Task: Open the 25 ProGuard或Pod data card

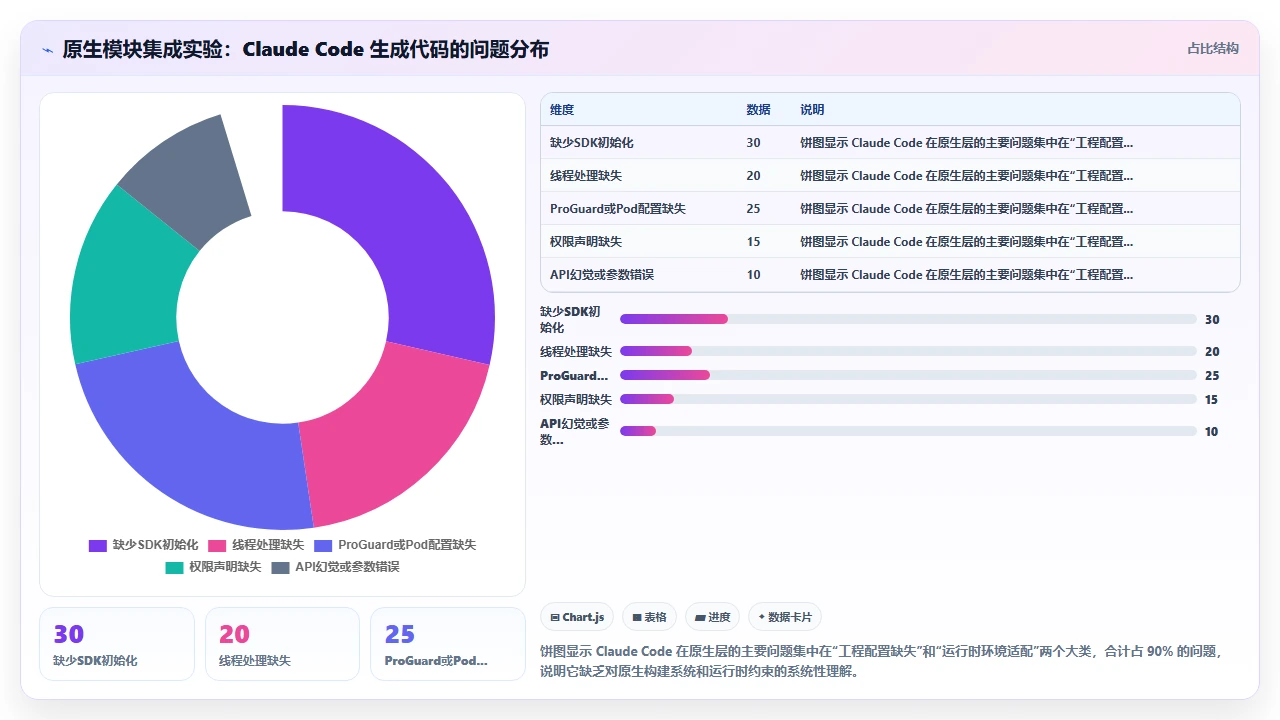Action: (x=448, y=644)
